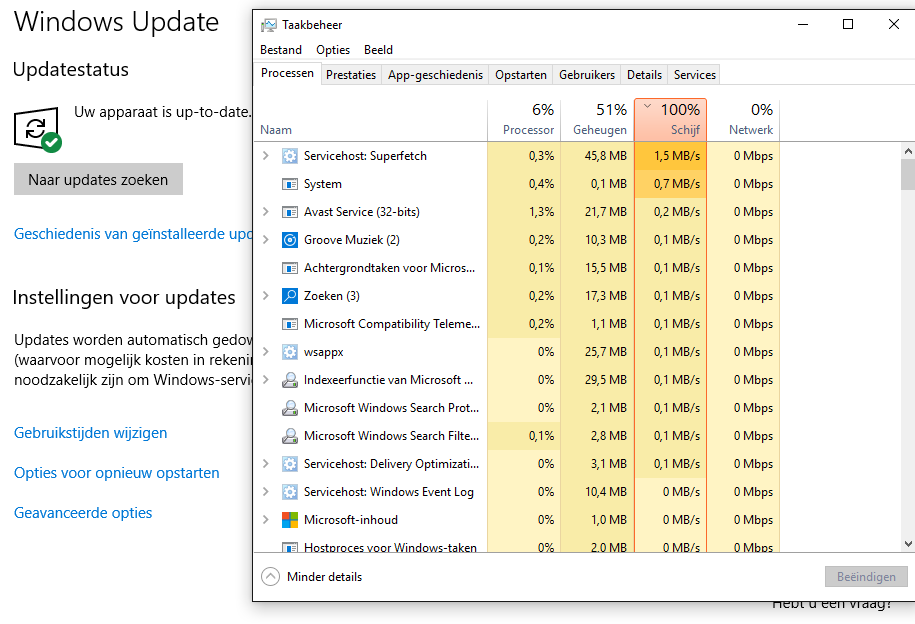Click the Microsoft Windows Search Filte... icon
The width and height of the screenshot is (915, 624).
(289, 436)
